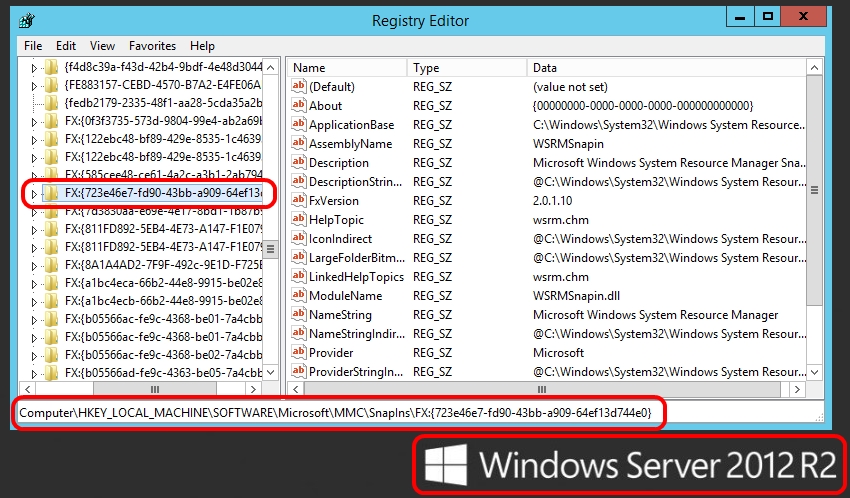Select the FX:{723e46e7-fd90-43bb tree key
Image resolution: width=850 pixels, height=498 pixels.
tap(163, 193)
